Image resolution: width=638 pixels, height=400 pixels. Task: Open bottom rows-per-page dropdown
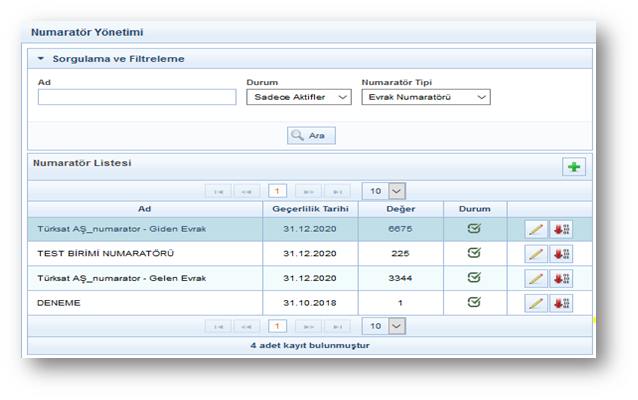point(384,326)
